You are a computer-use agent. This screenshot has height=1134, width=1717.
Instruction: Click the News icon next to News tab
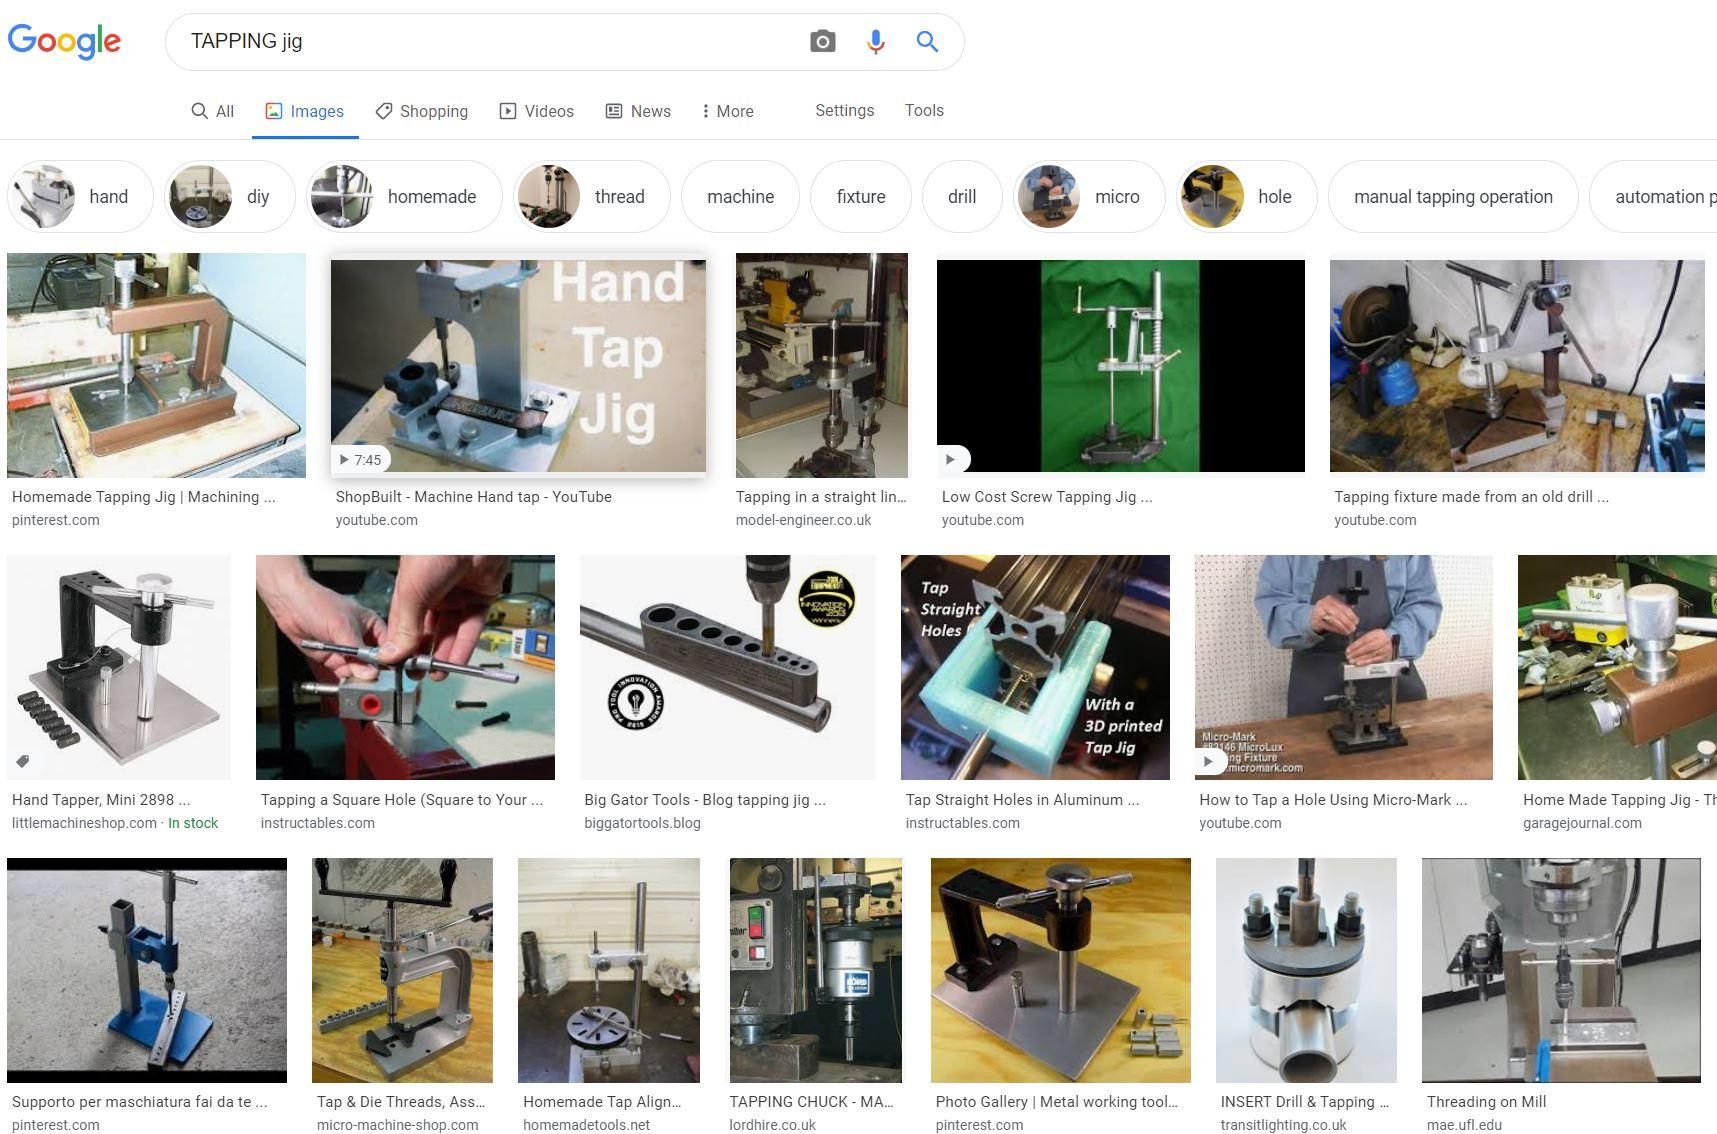tap(613, 111)
